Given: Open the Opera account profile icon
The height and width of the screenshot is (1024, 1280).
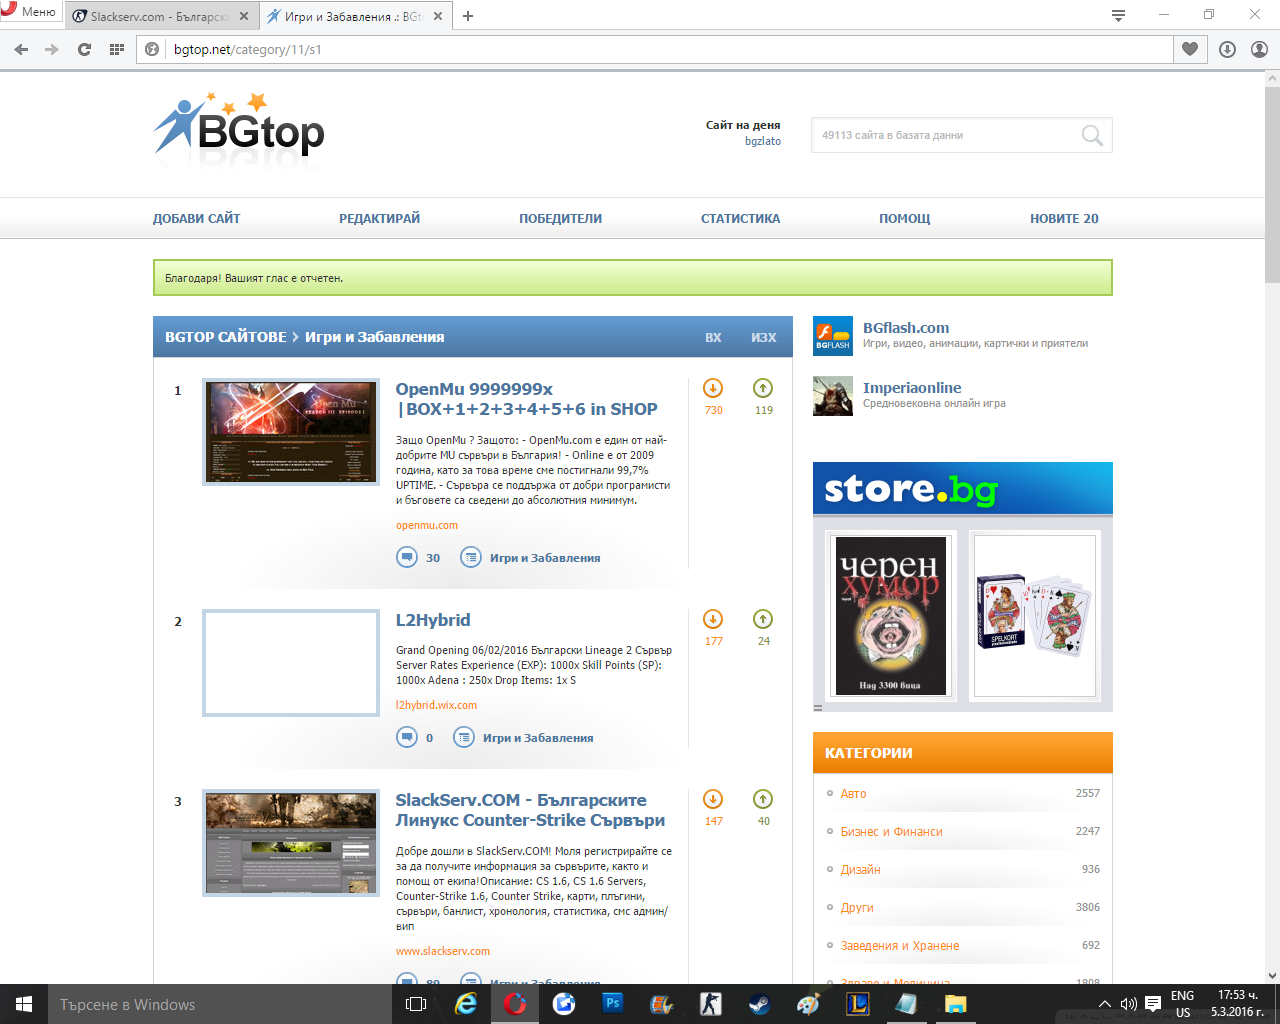Looking at the screenshot, I should pos(1259,49).
